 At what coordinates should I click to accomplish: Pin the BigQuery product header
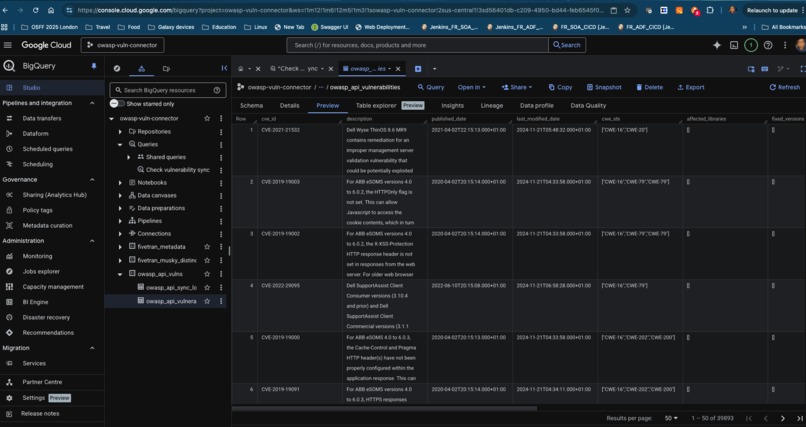coord(94,66)
